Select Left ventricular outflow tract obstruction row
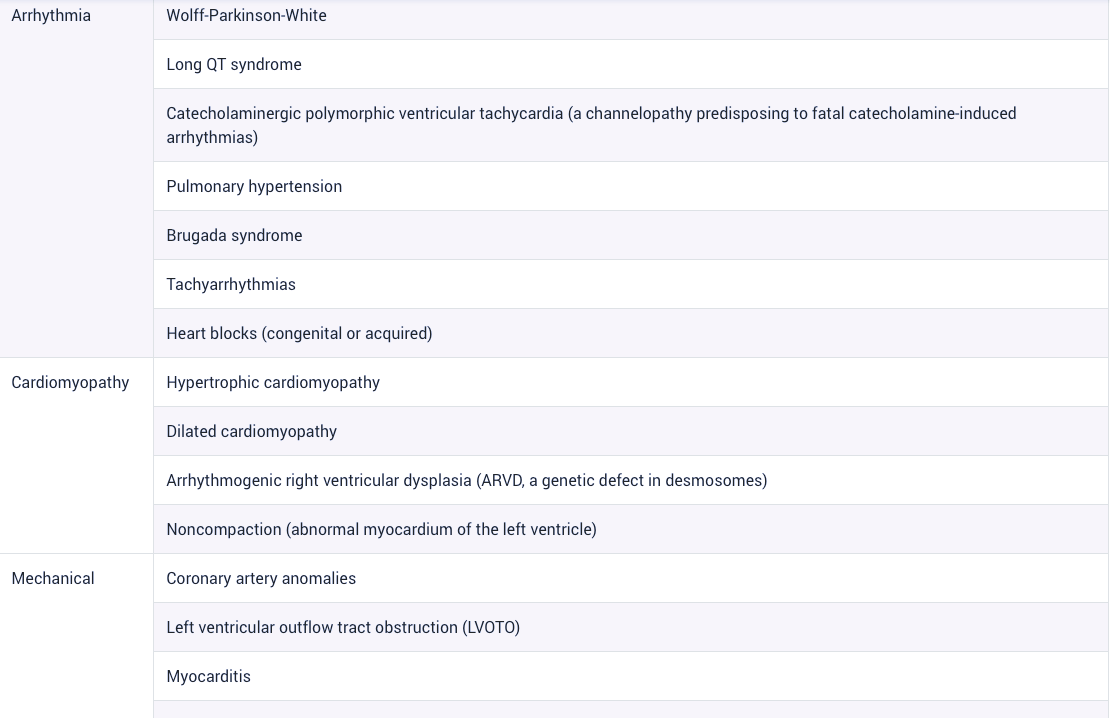Viewport: 1110px width, 718px height. (631, 627)
